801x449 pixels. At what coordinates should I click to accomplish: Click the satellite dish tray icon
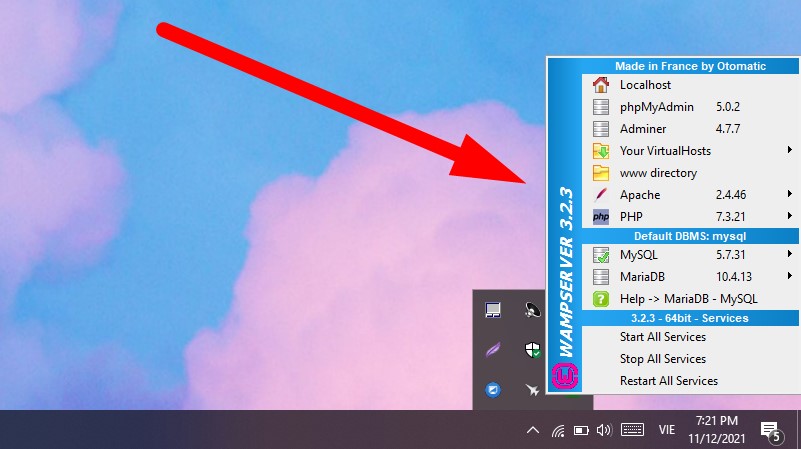[532, 310]
